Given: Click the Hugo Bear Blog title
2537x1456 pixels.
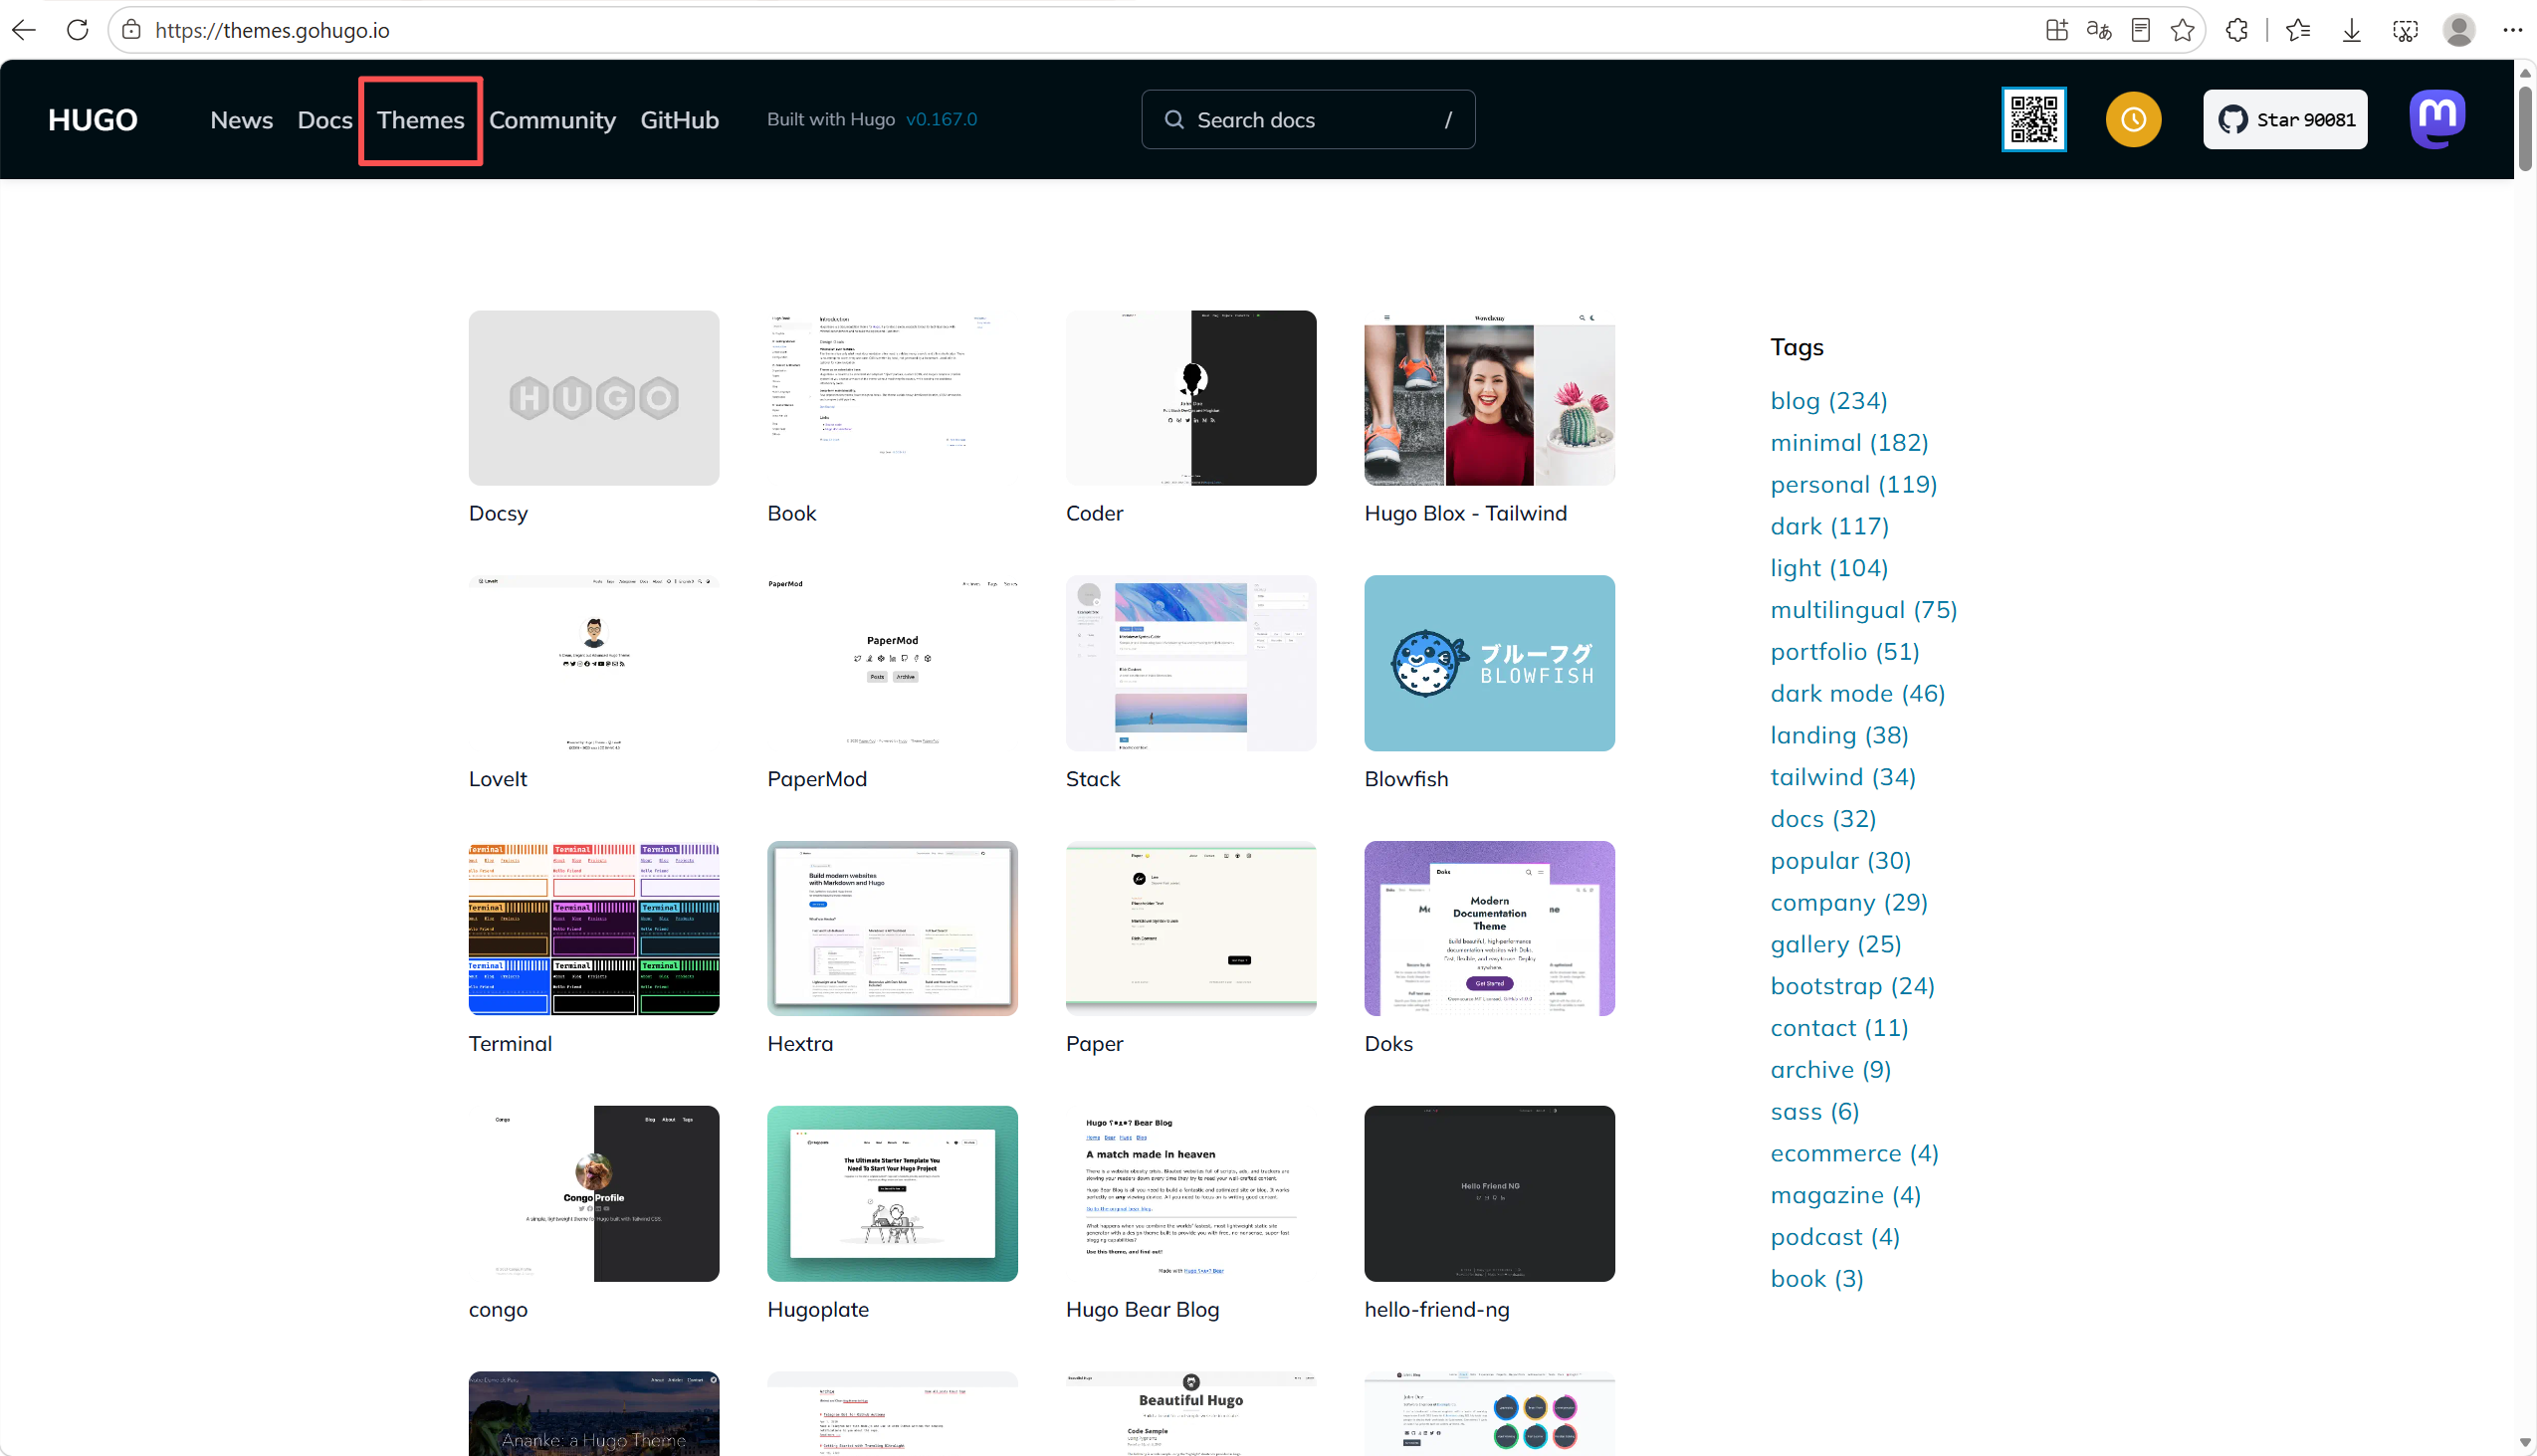Looking at the screenshot, I should pos(1142,1310).
